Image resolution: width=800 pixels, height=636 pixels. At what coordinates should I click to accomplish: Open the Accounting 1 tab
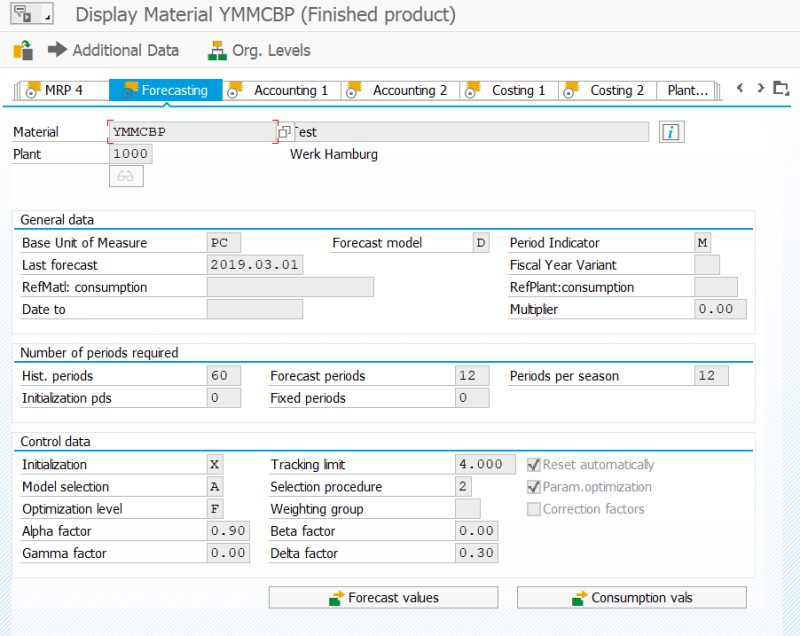click(282, 90)
